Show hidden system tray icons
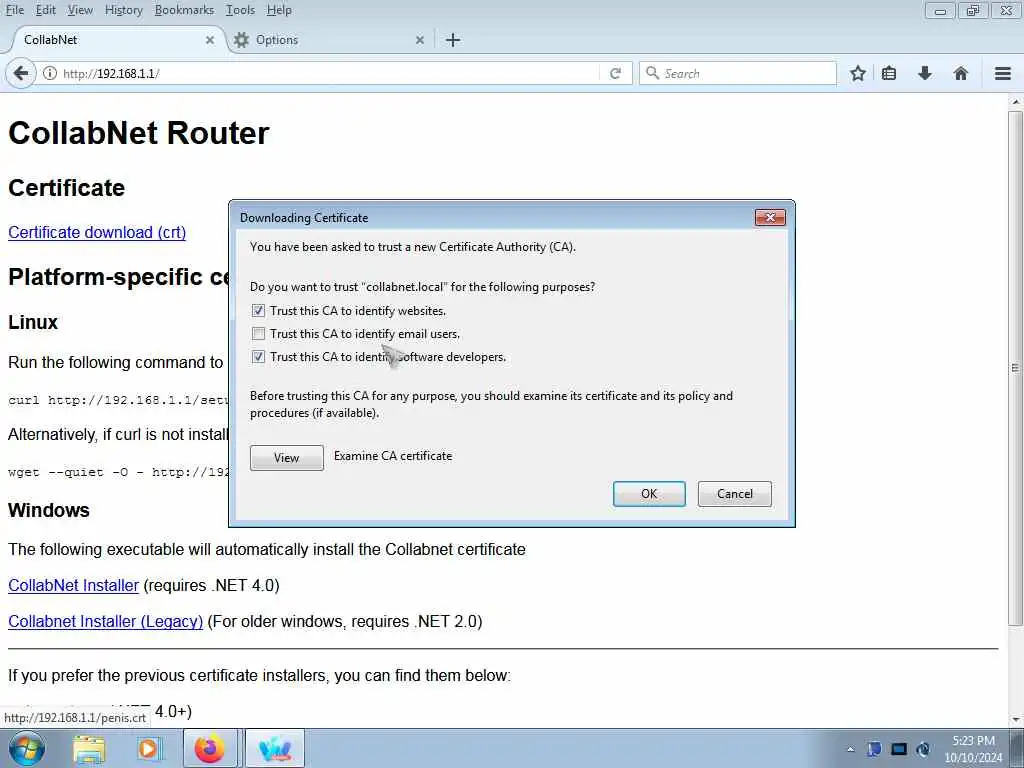 click(850, 749)
